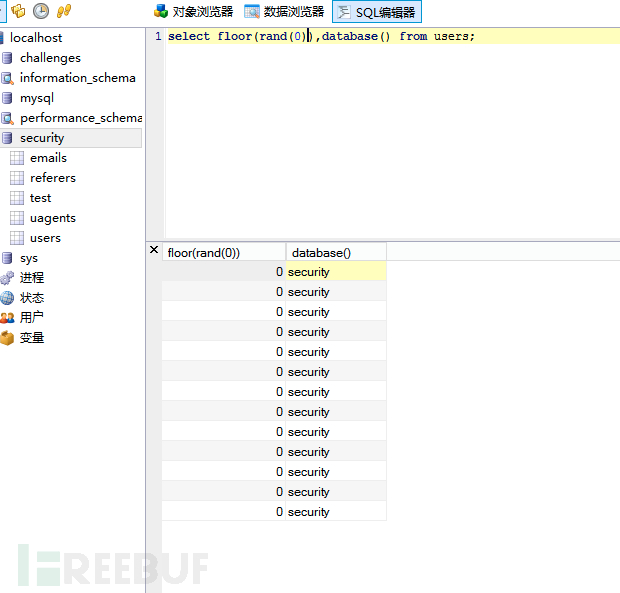The height and width of the screenshot is (593, 620).
Task: Click the test table grid icon
Action: [17, 198]
